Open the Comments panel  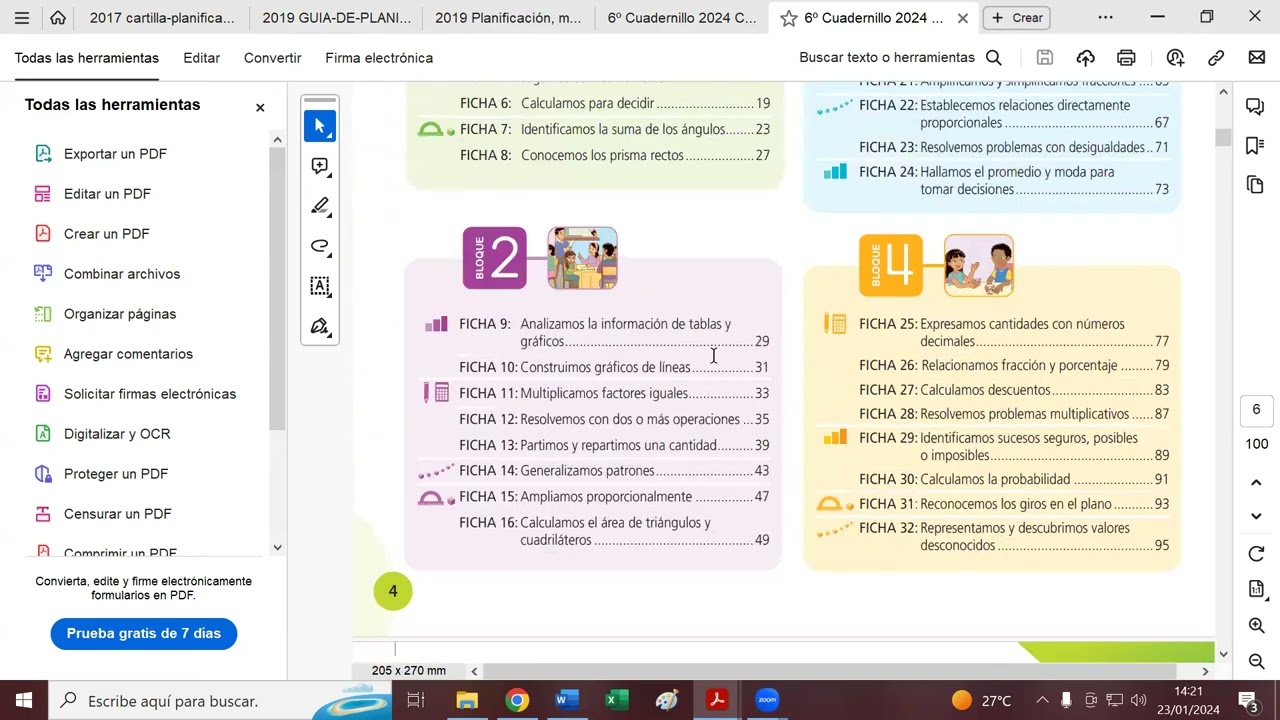(1255, 106)
